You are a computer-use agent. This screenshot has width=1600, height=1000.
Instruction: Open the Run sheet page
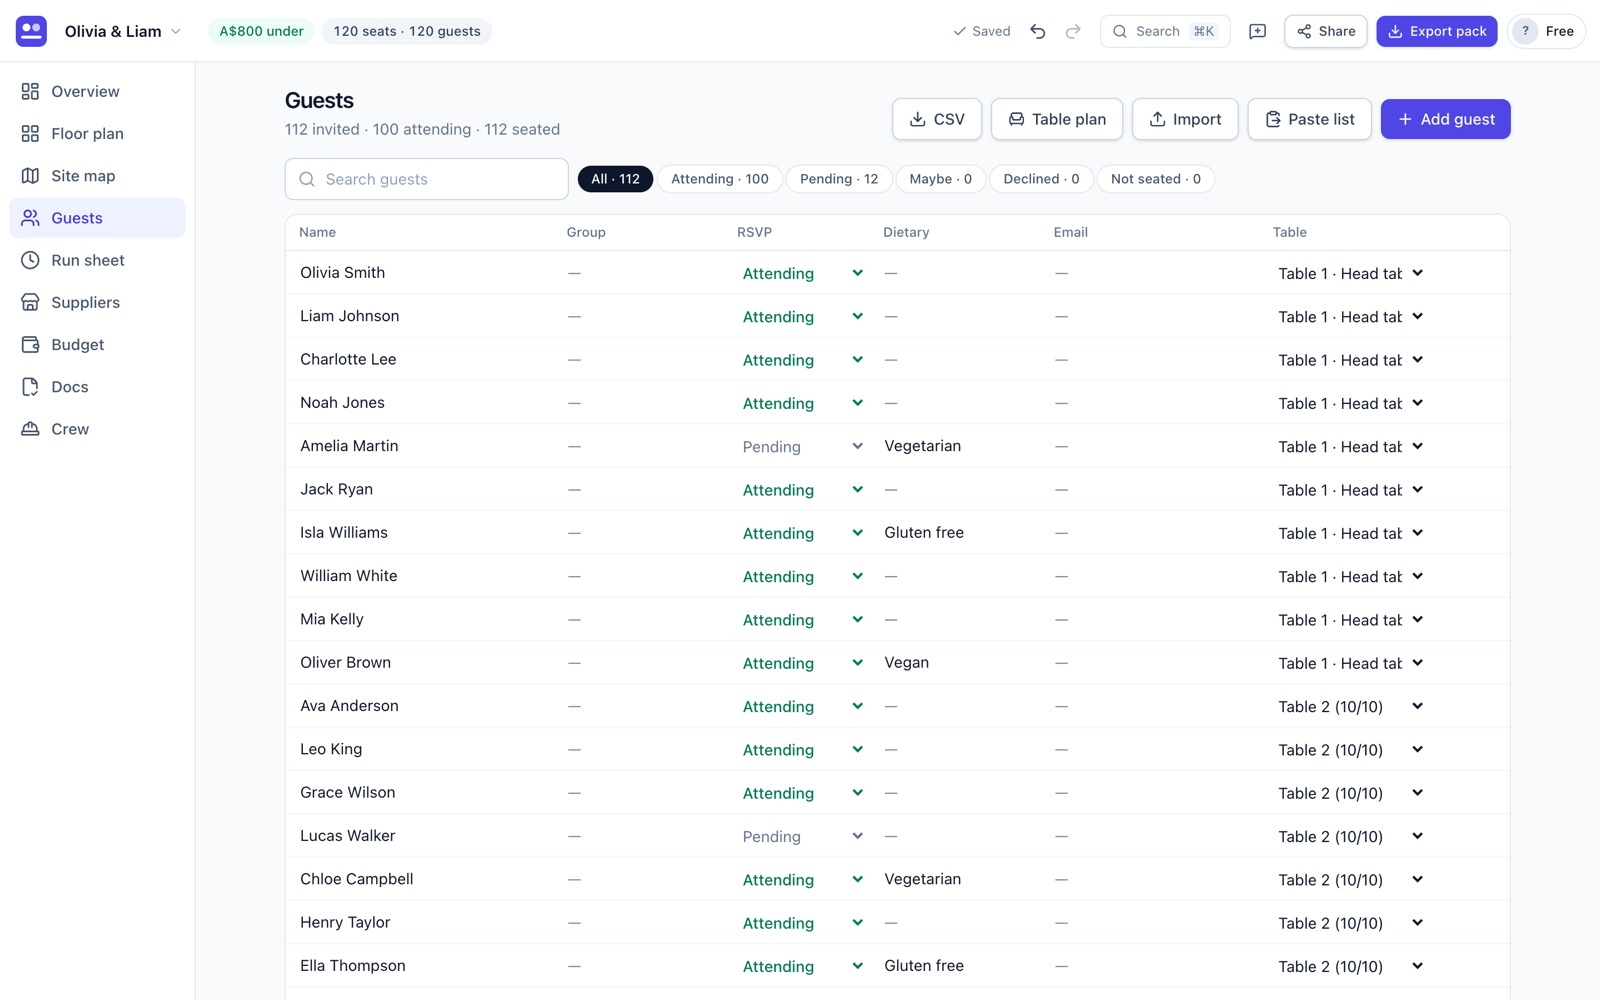[x=97, y=260]
